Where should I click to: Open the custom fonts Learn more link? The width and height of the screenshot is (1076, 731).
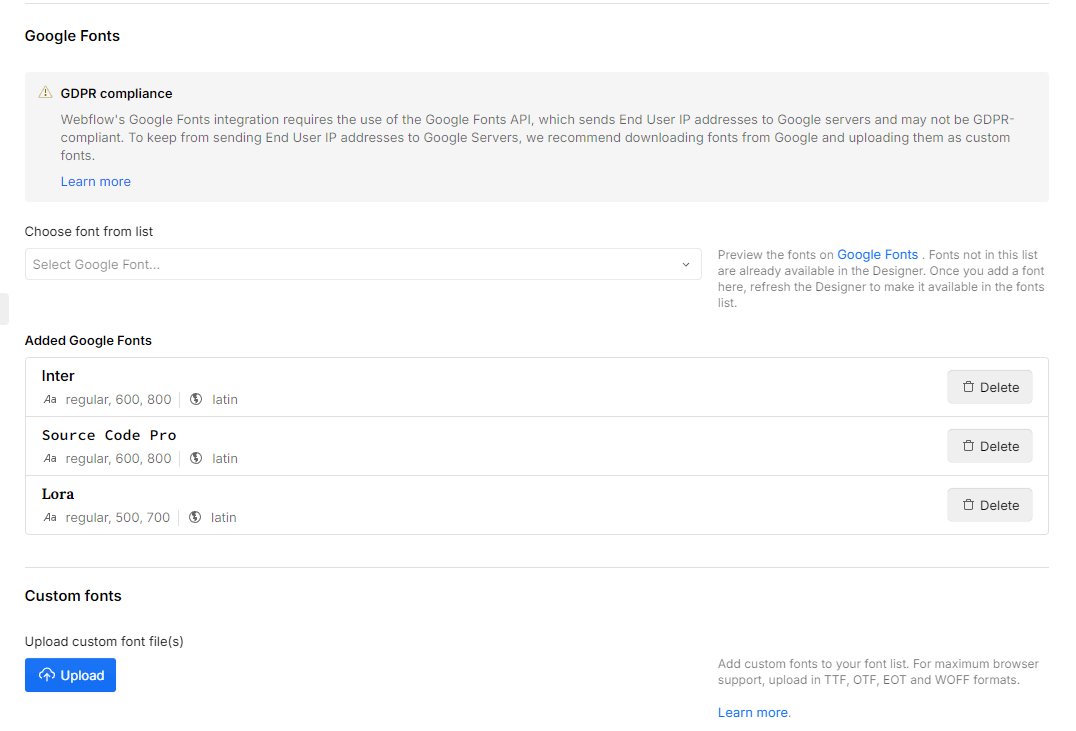(x=753, y=712)
